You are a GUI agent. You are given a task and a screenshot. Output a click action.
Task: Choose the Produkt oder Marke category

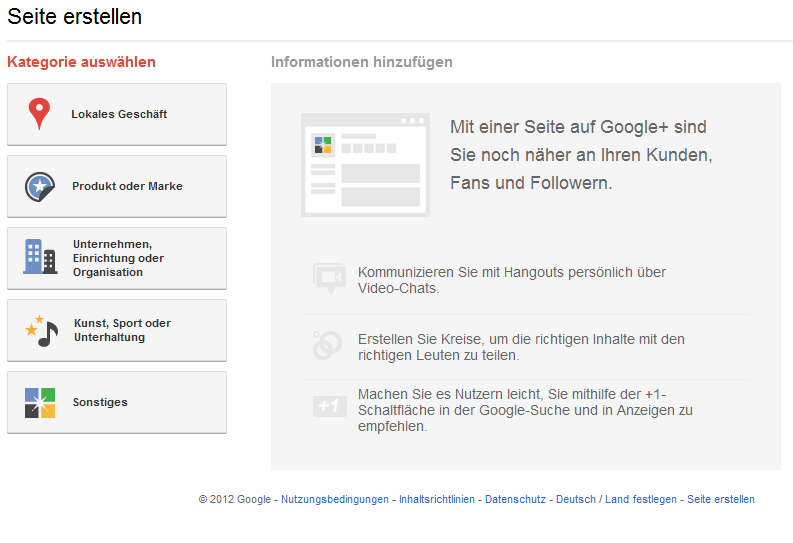click(x=117, y=186)
